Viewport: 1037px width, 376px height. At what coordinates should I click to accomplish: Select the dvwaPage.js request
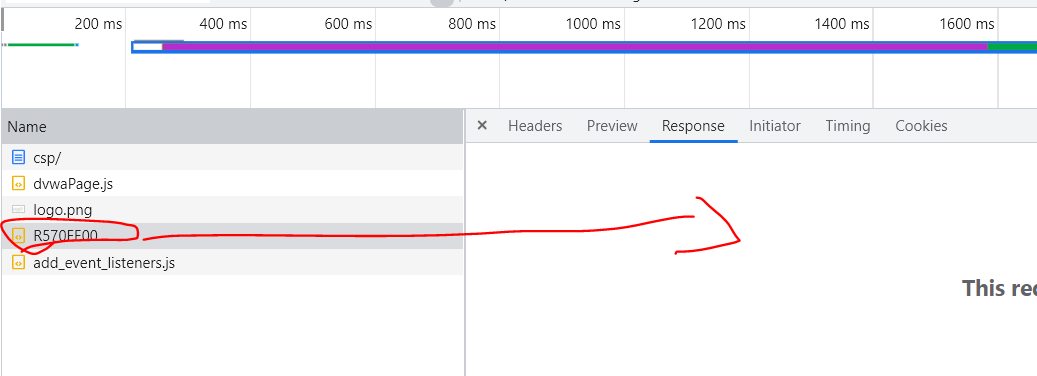(x=232, y=184)
